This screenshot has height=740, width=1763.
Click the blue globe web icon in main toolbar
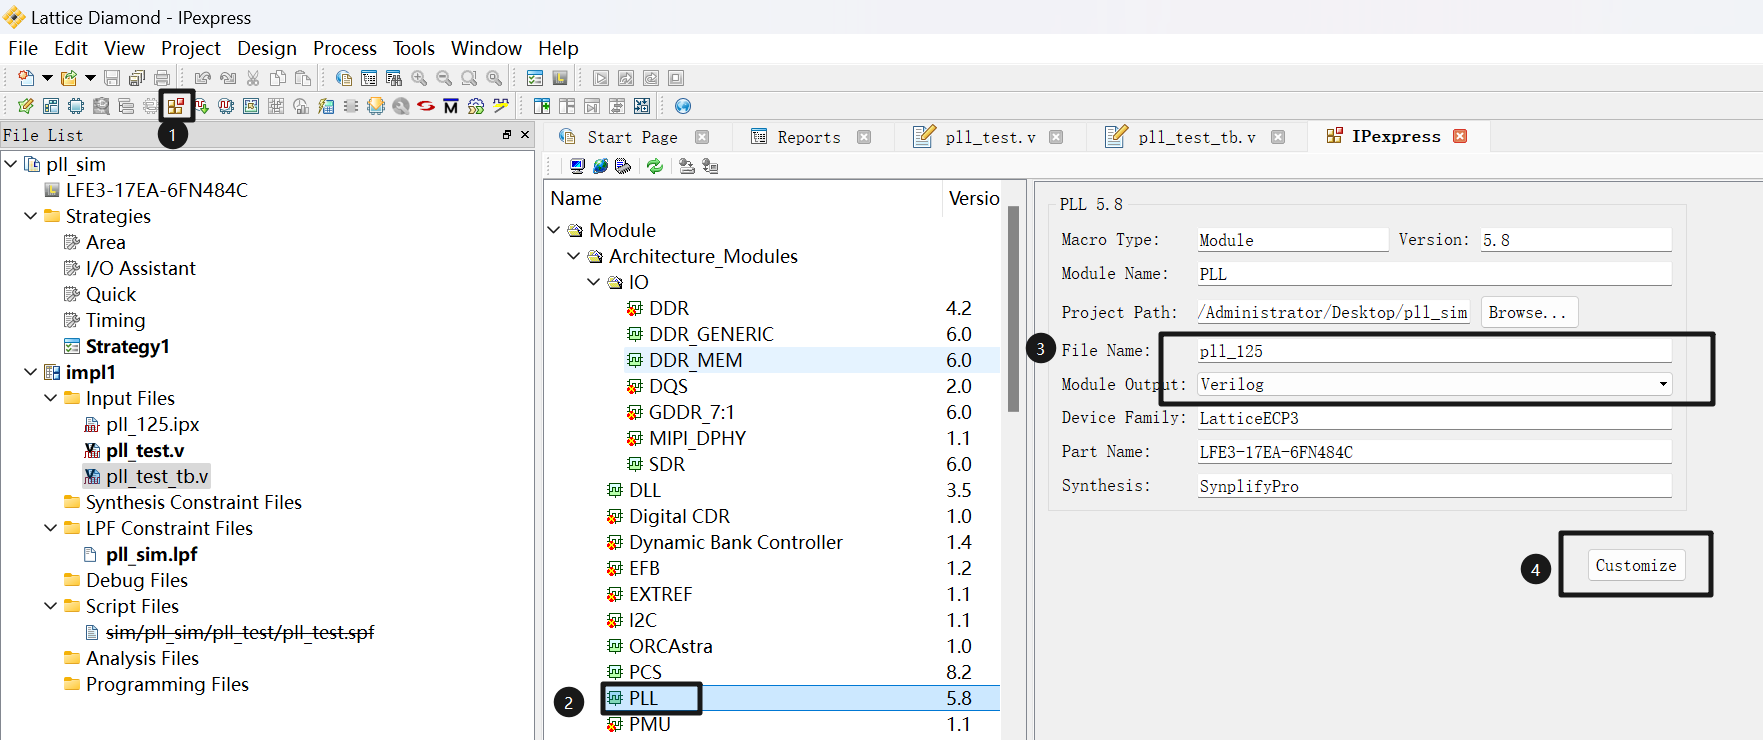[683, 106]
